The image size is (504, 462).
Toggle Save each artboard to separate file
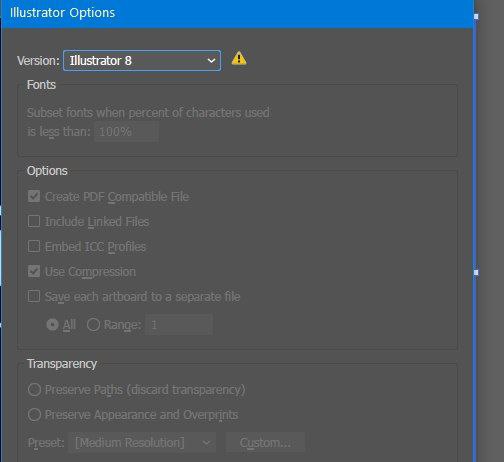point(34,296)
